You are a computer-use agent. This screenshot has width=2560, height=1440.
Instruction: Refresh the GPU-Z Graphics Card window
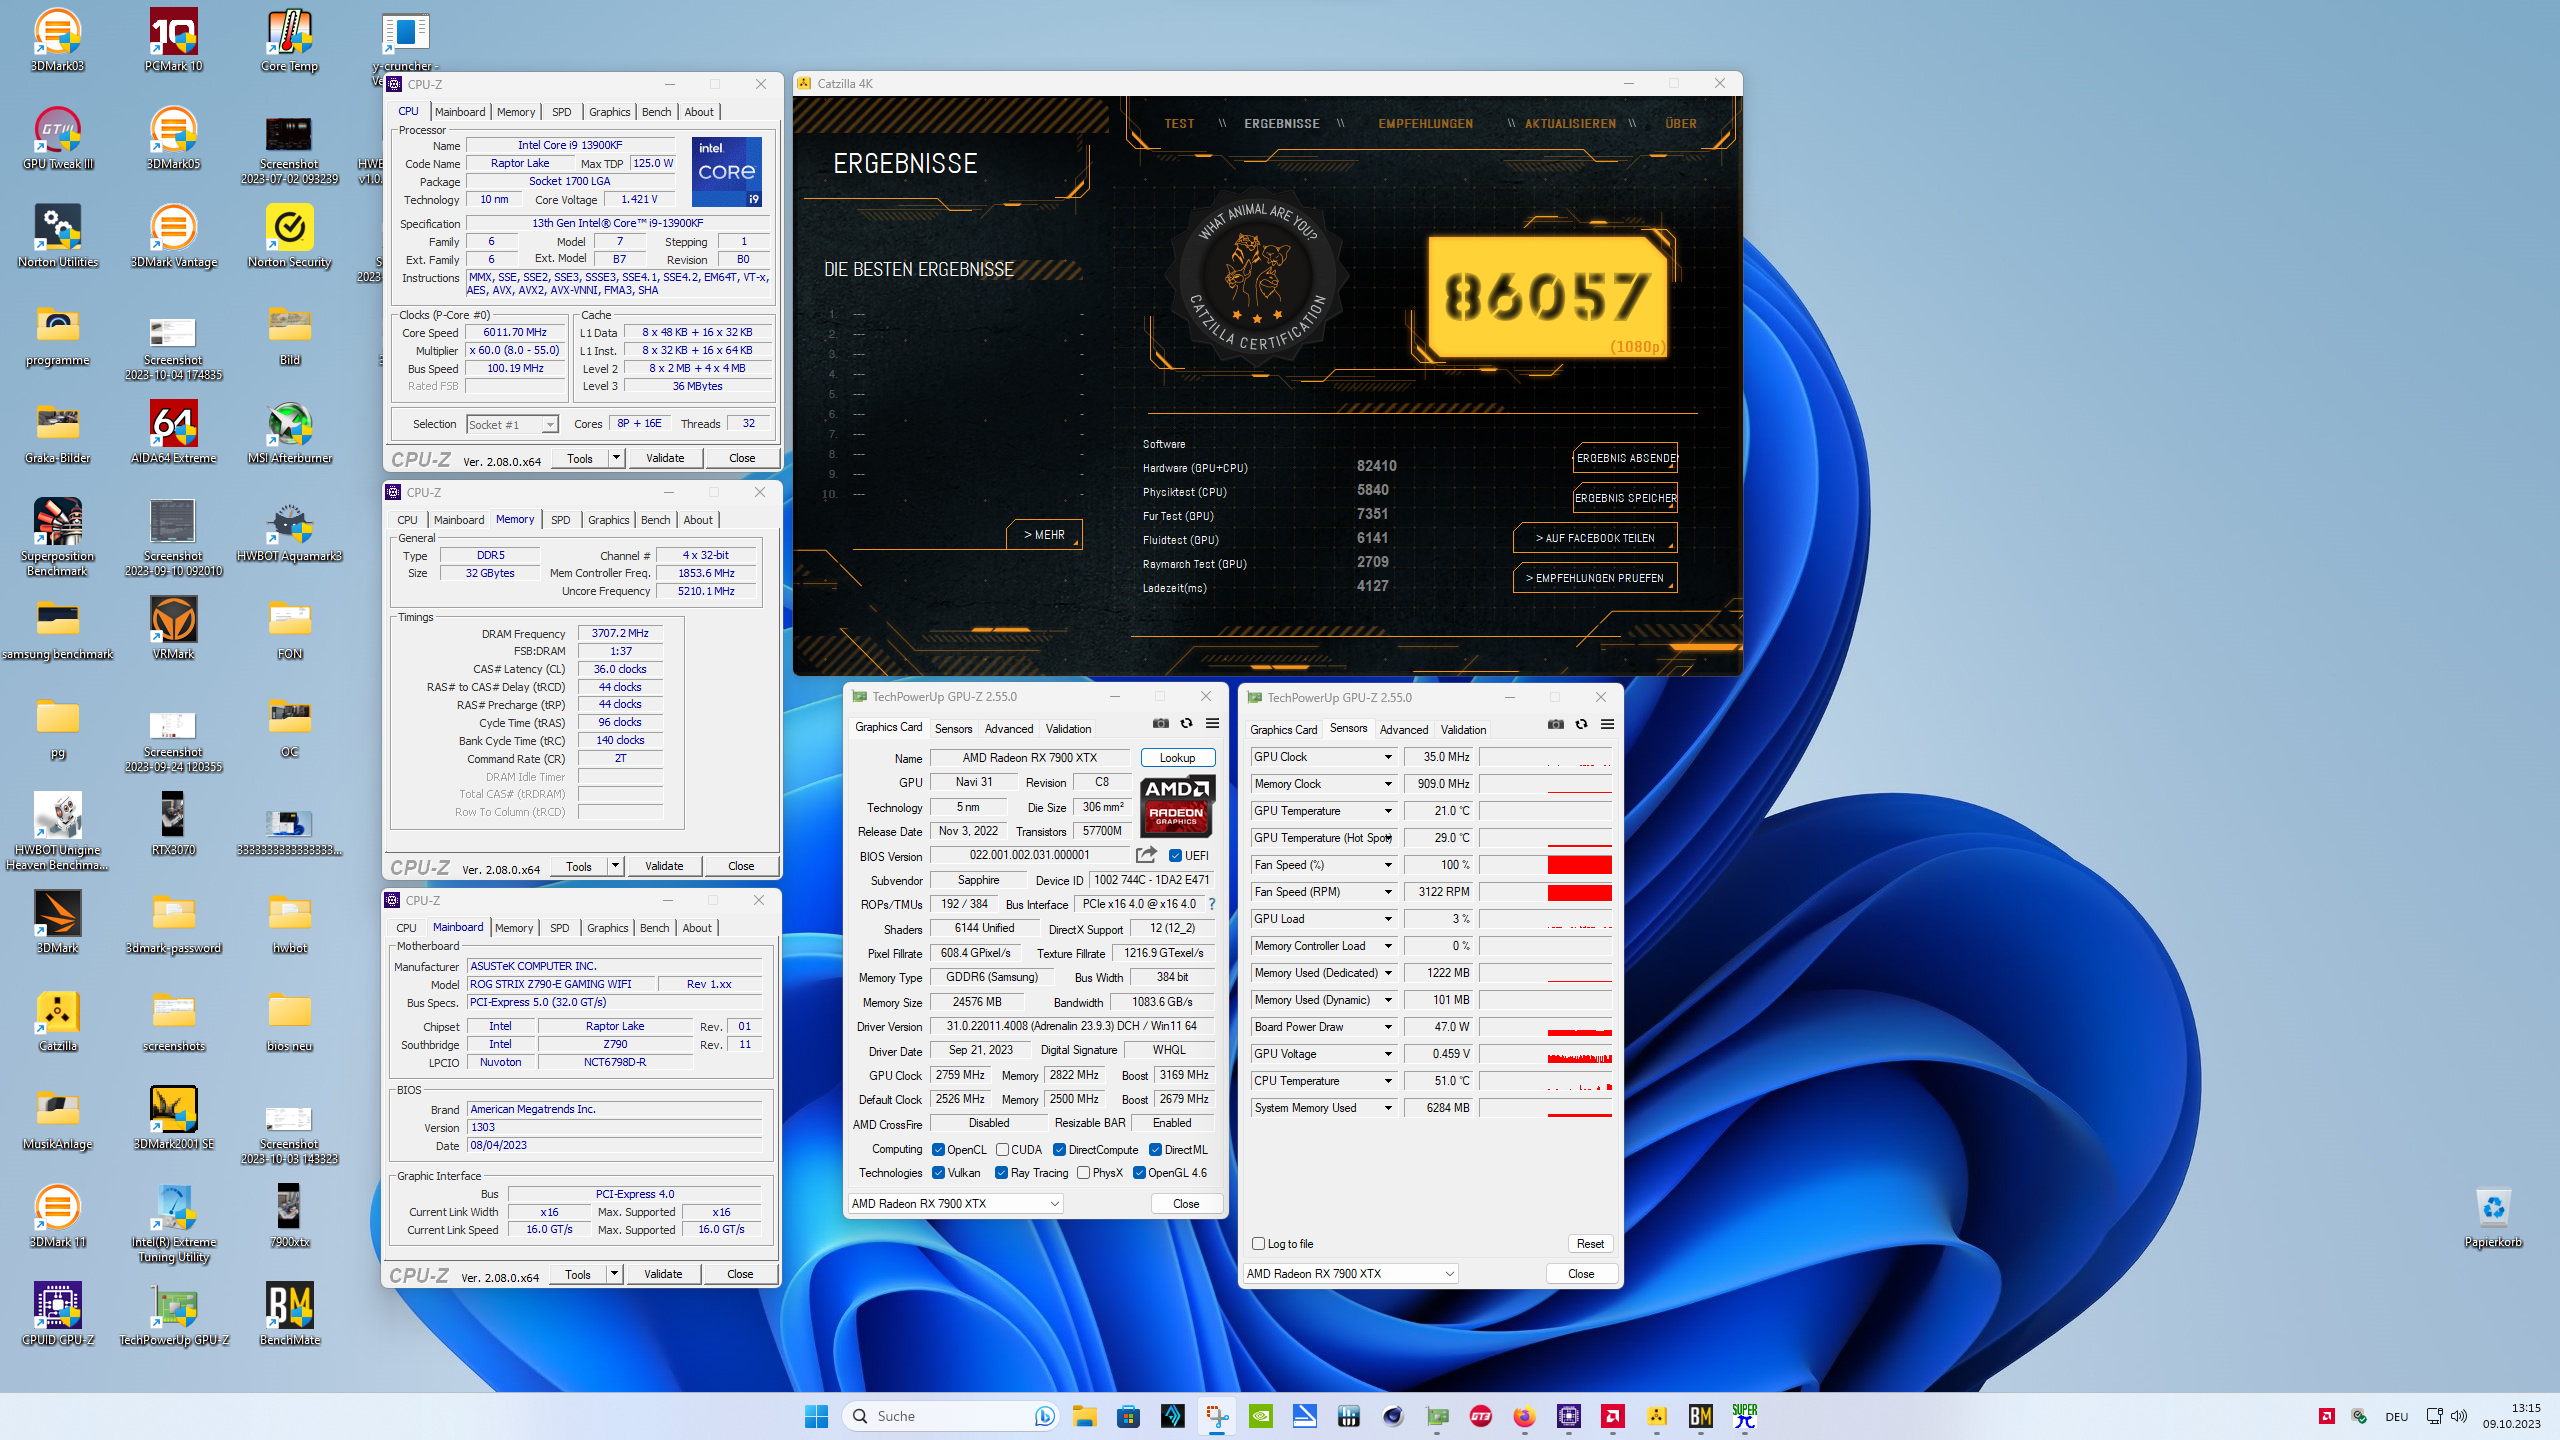(1186, 723)
